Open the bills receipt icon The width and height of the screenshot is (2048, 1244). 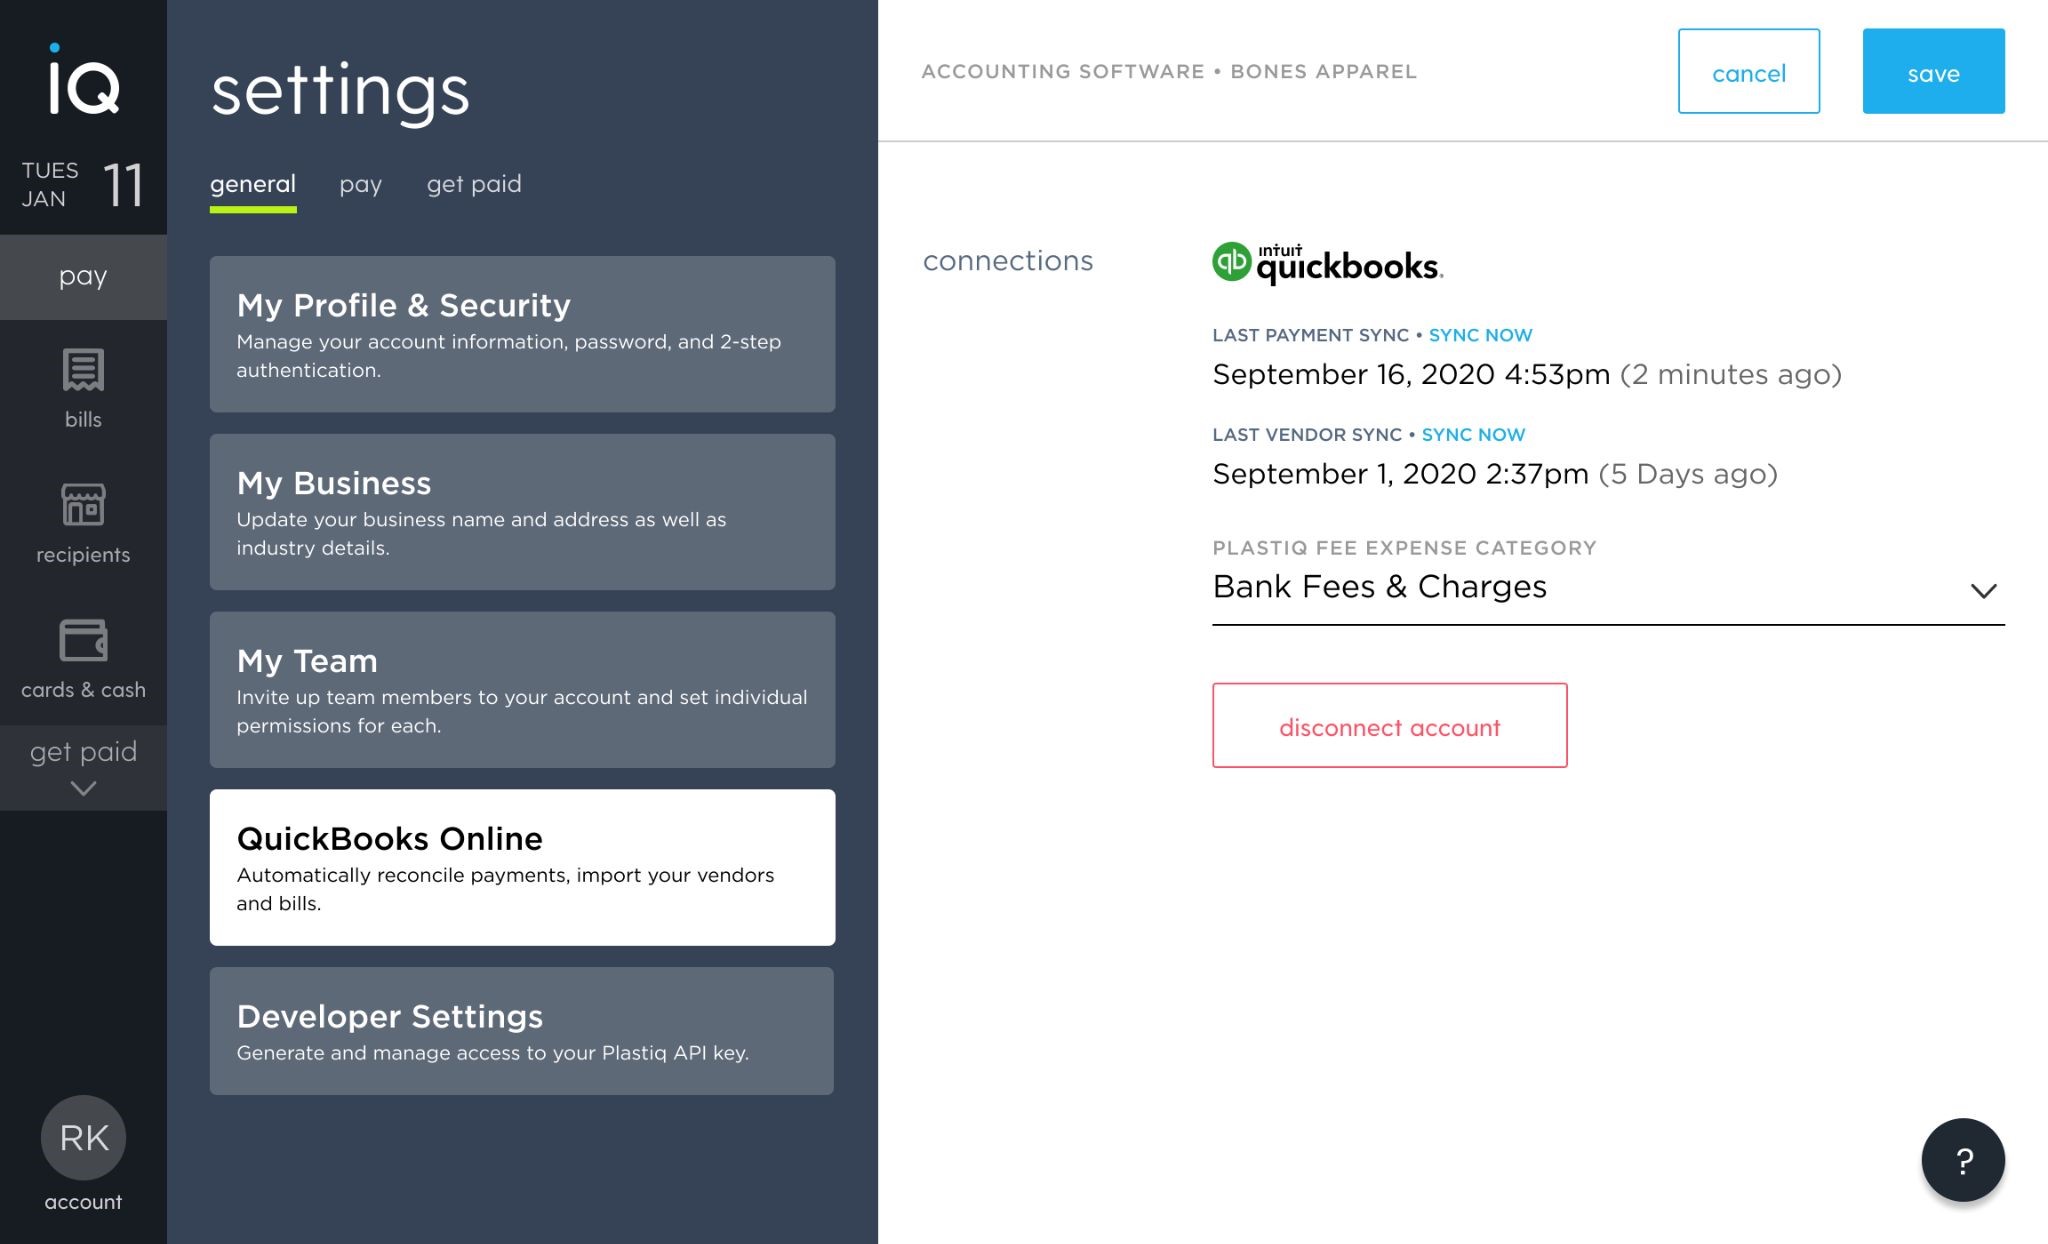coord(83,371)
